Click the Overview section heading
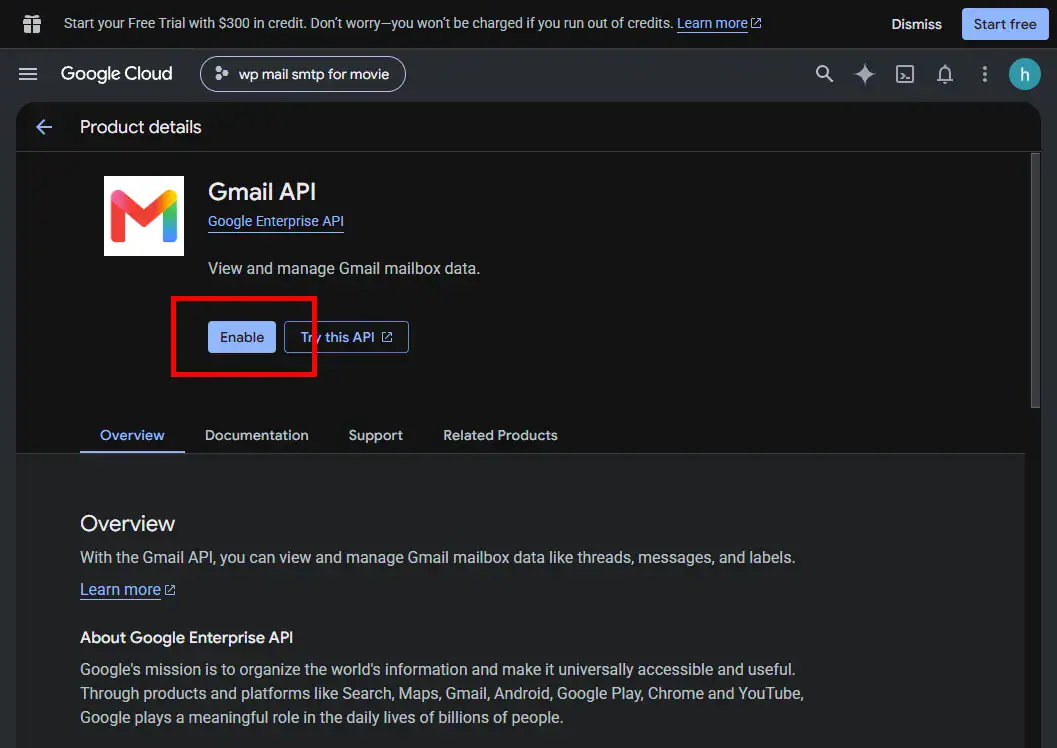The height and width of the screenshot is (748, 1057). pyautogui.click(x=127, y=524)
